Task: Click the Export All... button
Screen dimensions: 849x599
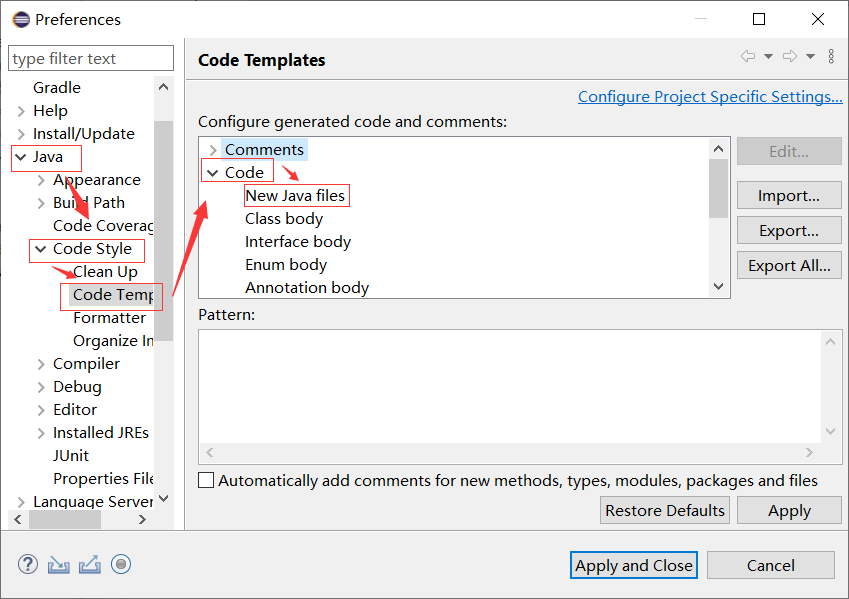Action: click(789, 266)
